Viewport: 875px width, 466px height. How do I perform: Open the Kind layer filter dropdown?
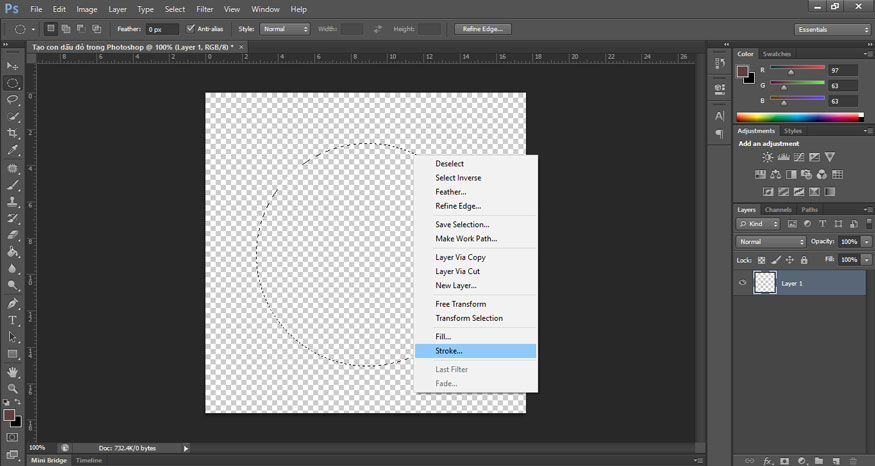(758, 224)
